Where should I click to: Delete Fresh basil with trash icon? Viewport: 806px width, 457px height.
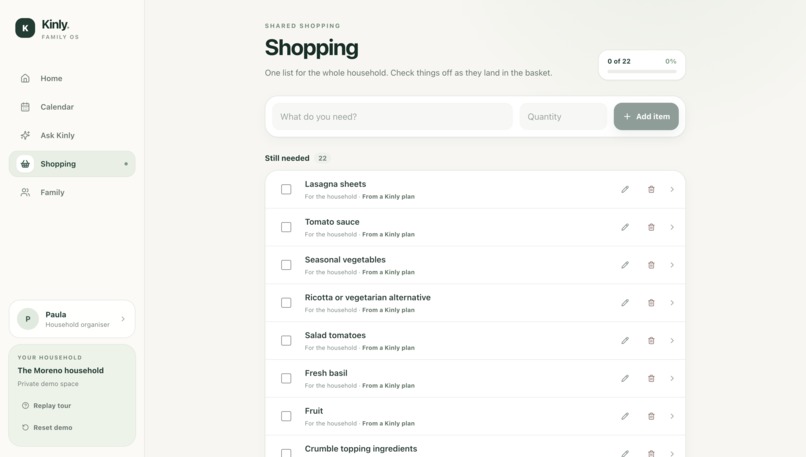click(651, 378)
